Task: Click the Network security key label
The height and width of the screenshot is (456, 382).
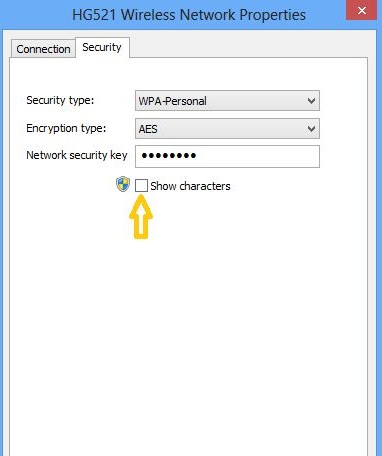Action: click(x=77, y=155)
